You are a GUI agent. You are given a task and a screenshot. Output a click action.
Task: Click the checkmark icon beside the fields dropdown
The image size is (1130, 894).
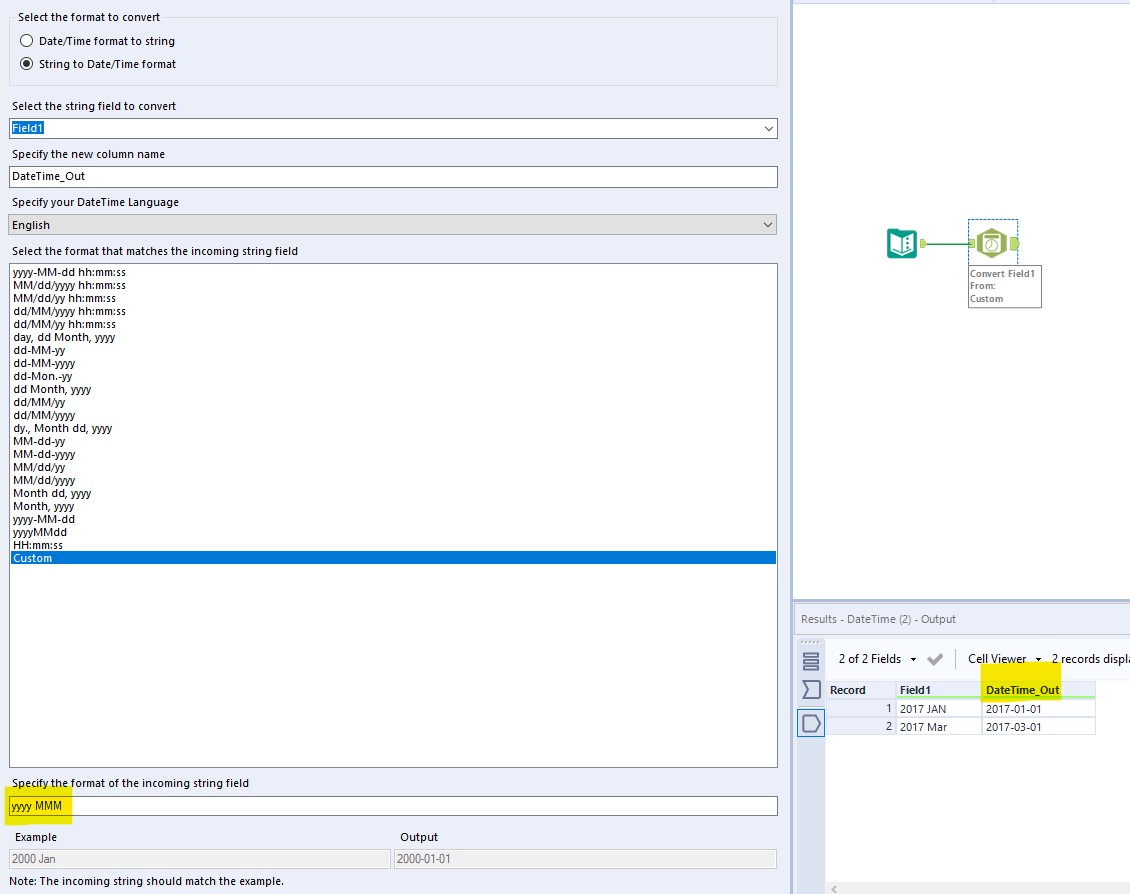tap(935, 659)
